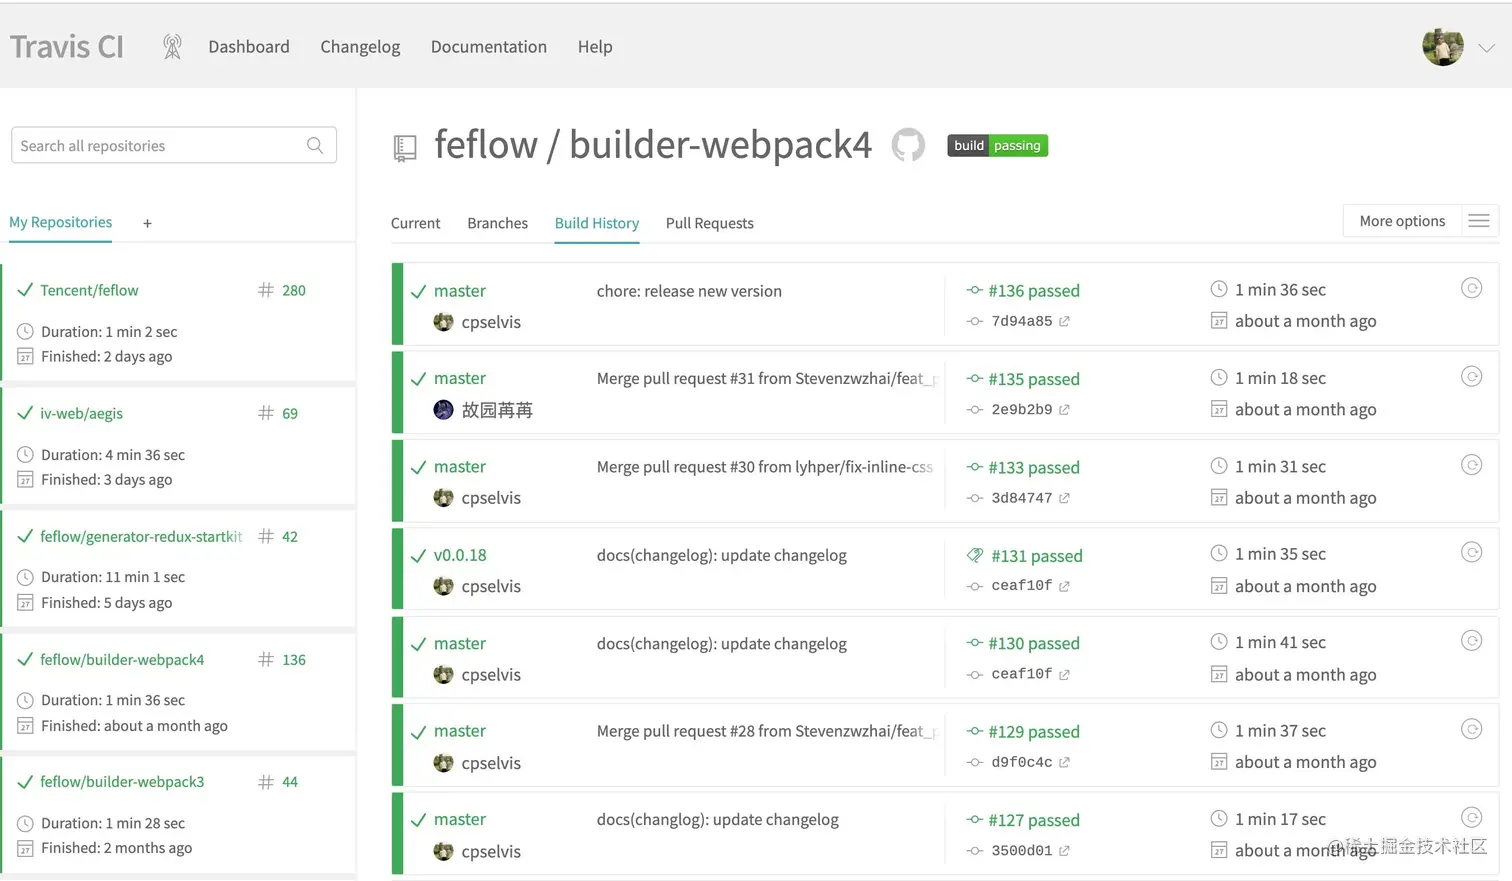This screenshot has width=1512, height=881.
Task: Open the #133 passed build link
Action: click(x=1034, y=468)
